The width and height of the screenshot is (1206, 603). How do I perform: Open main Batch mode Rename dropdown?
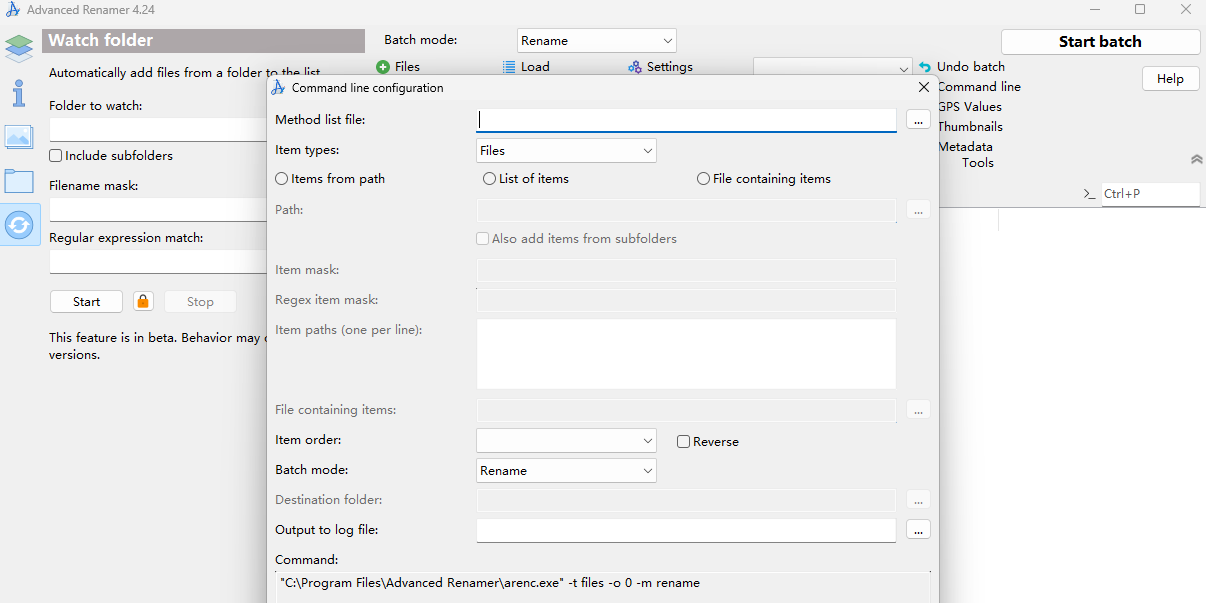point(597,41)
